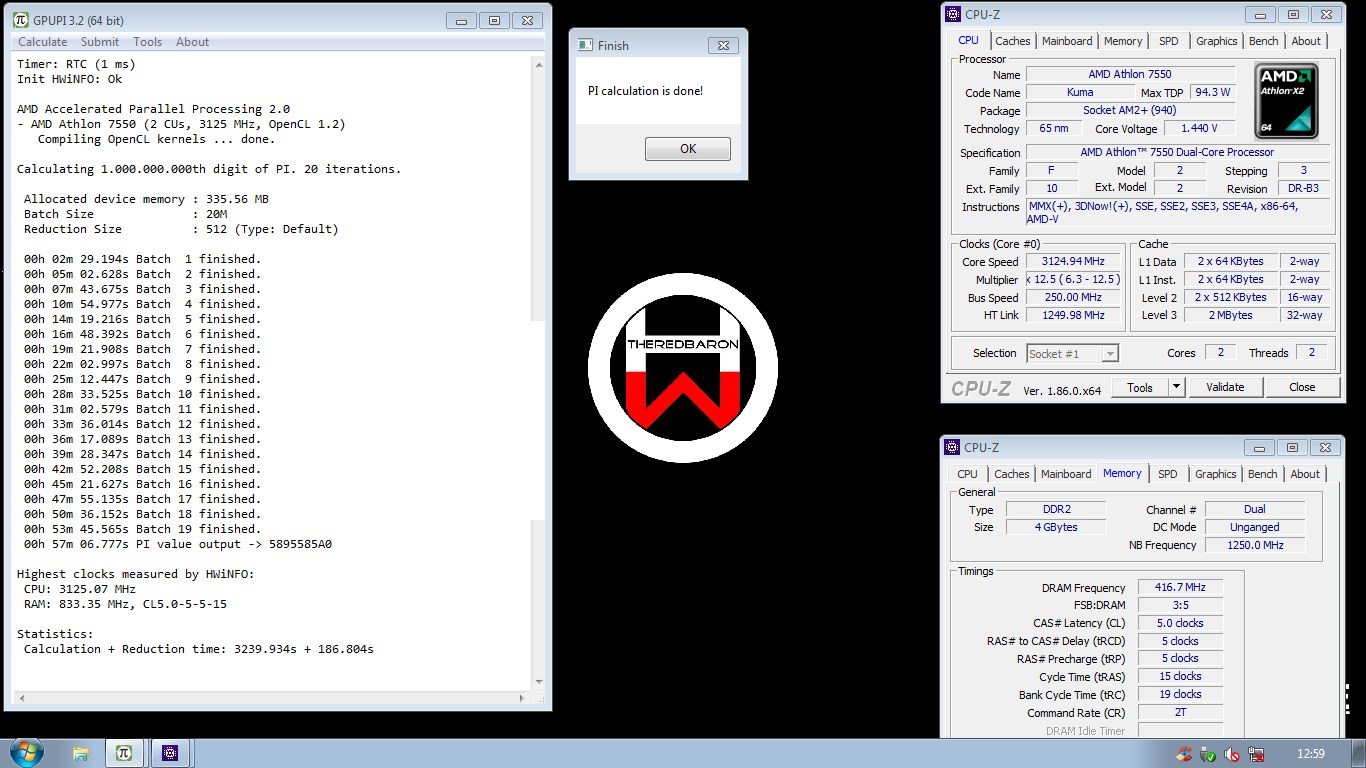Click the Core Voltage value 1.440 V

click(x=1198, y=128)
